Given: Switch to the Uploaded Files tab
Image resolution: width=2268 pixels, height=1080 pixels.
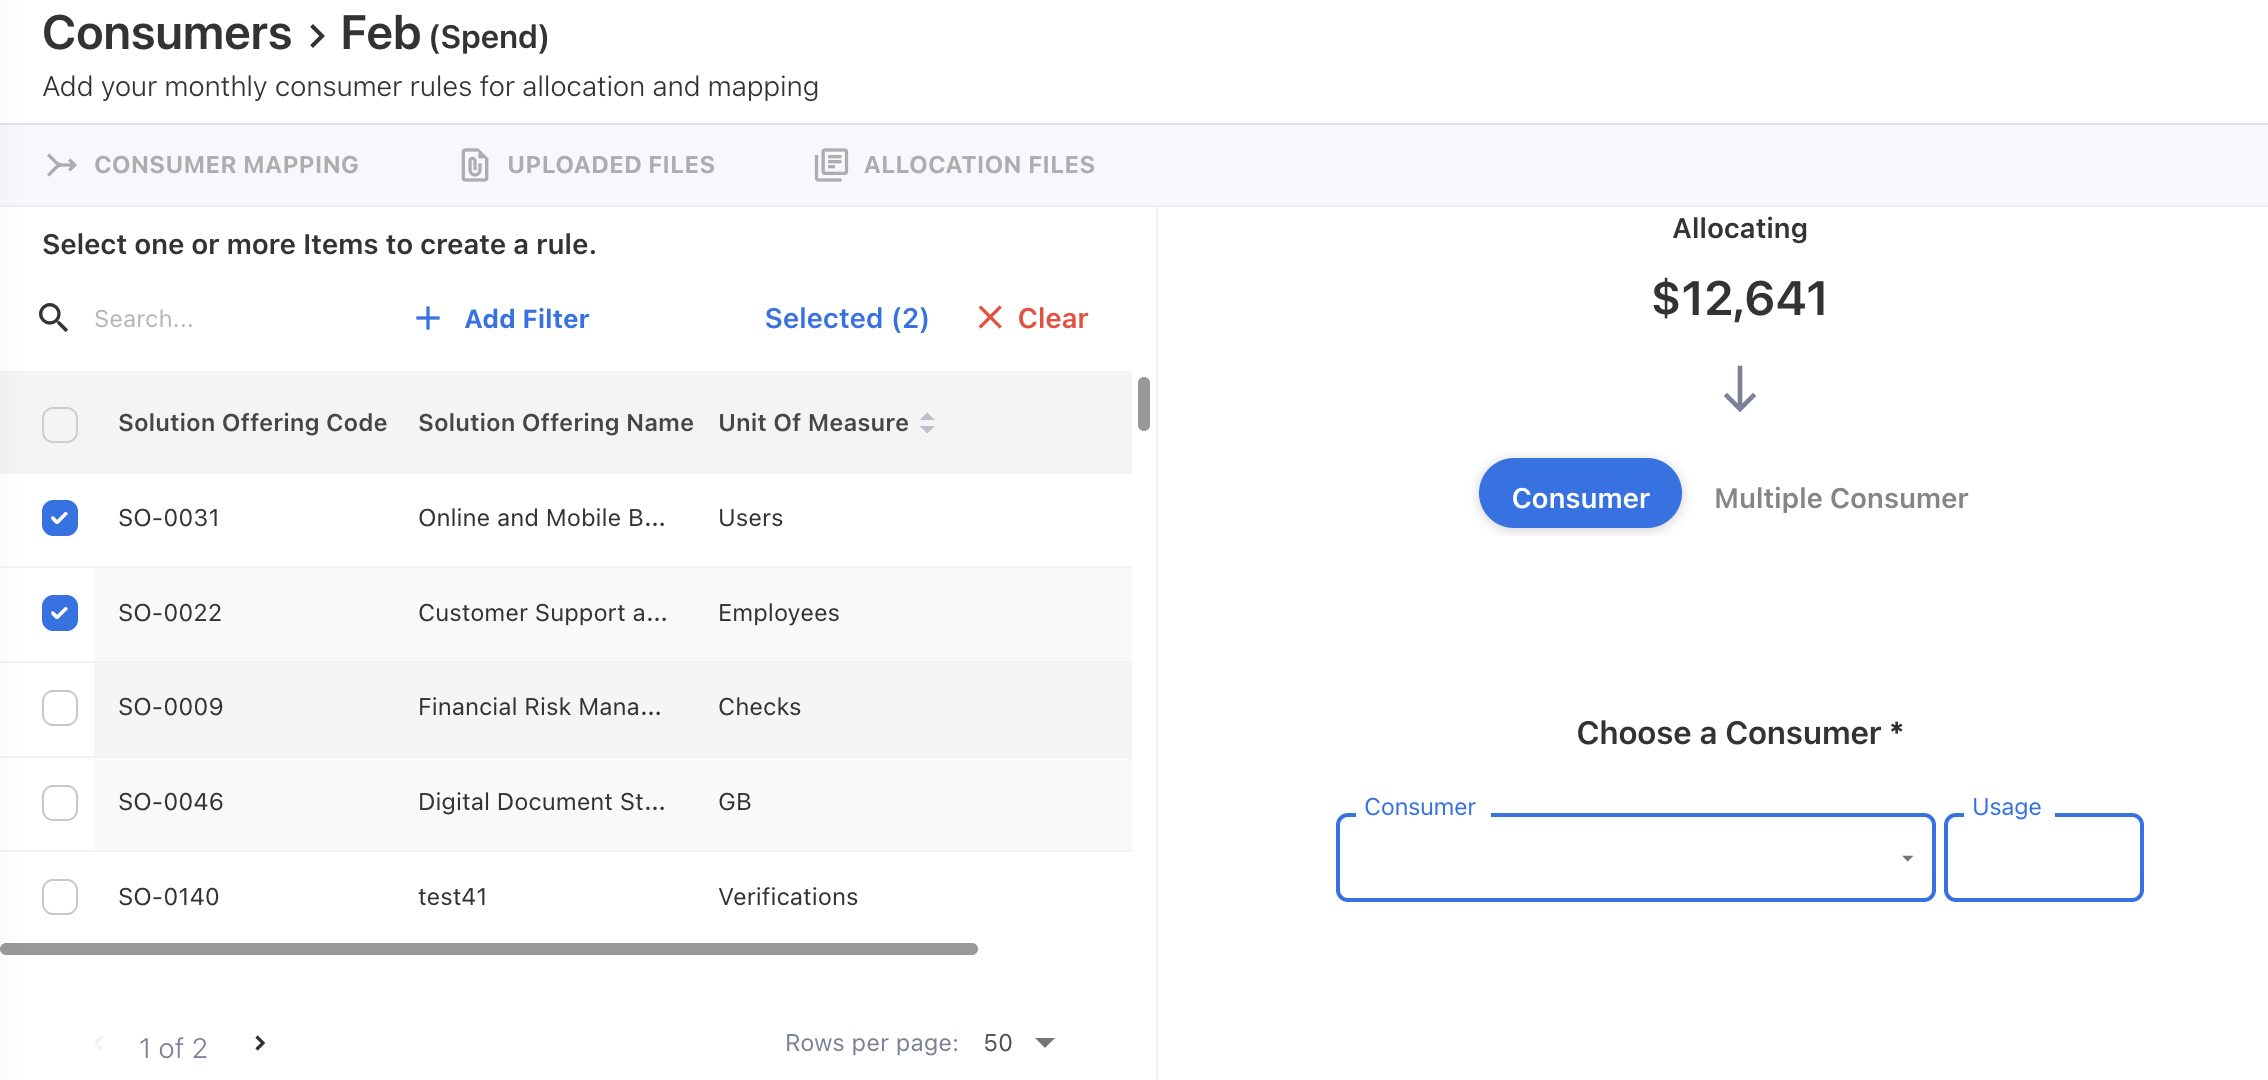Looking at the screenshot, I should click(x=610, y=165).
